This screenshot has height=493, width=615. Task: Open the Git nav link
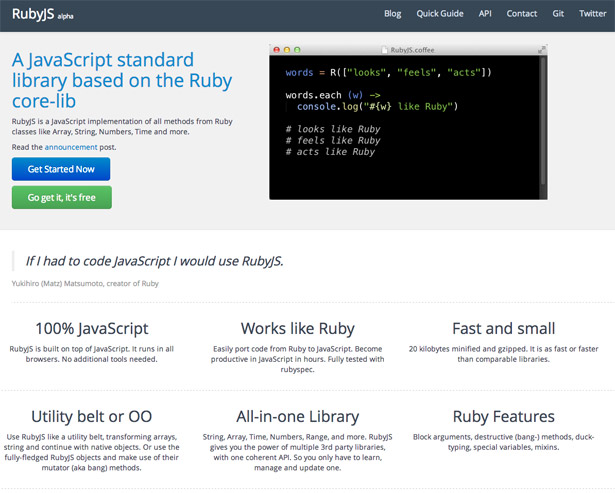(558, 14)
